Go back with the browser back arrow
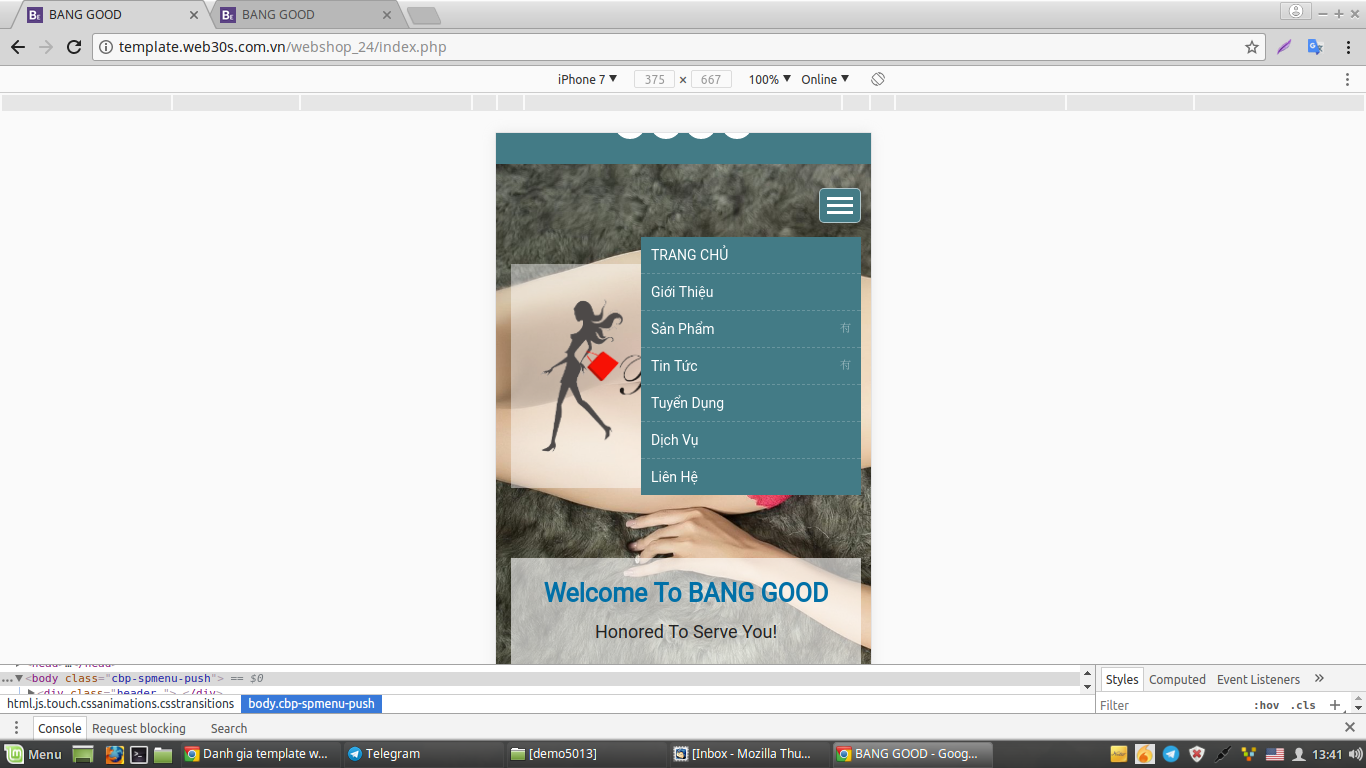This screenshot has width=1366, height=768. pos(18,47)
